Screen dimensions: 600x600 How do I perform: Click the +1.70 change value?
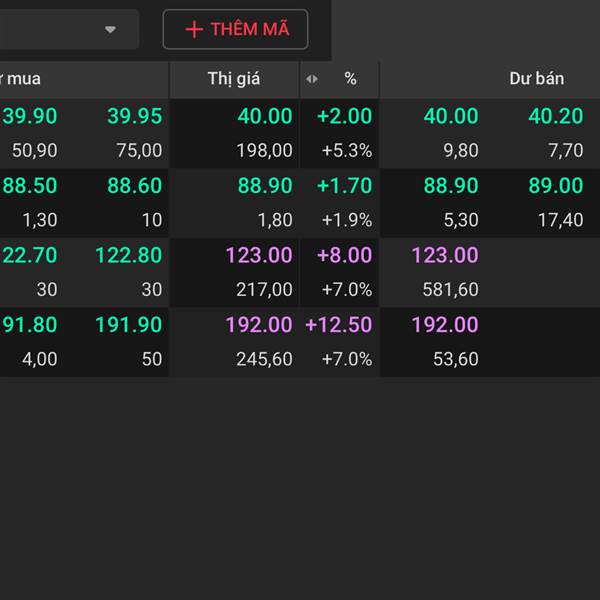pyautogui.click(x=344, y=186)
